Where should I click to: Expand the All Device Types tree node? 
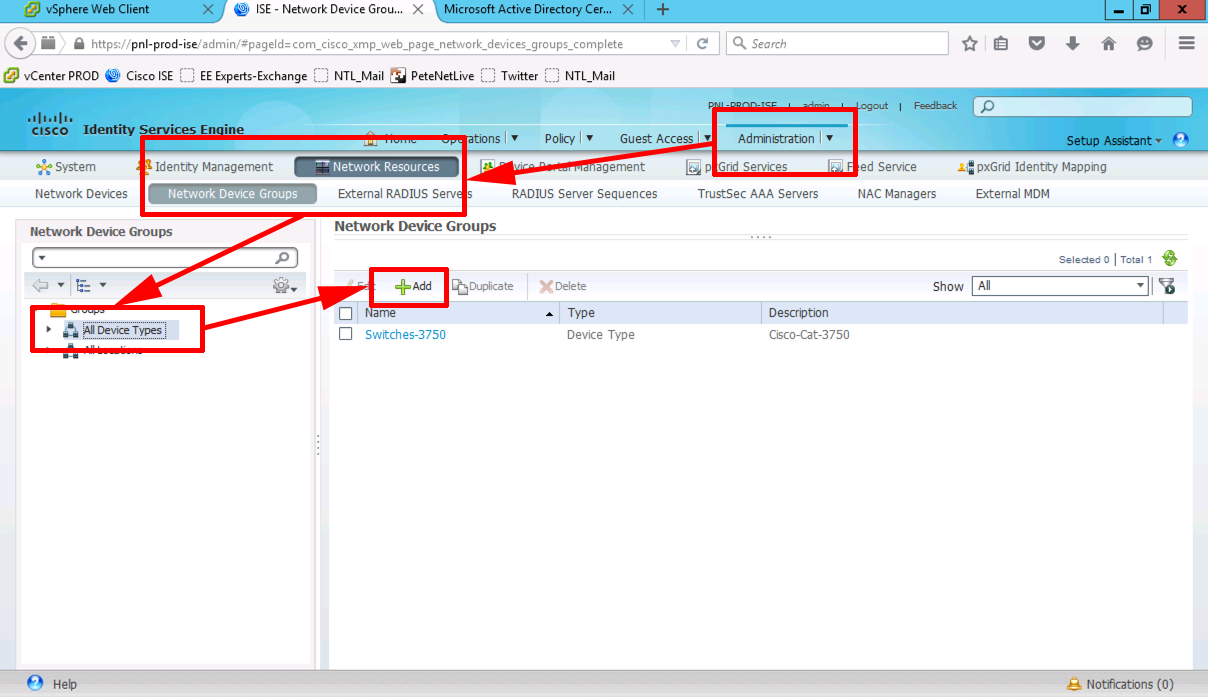49,329
